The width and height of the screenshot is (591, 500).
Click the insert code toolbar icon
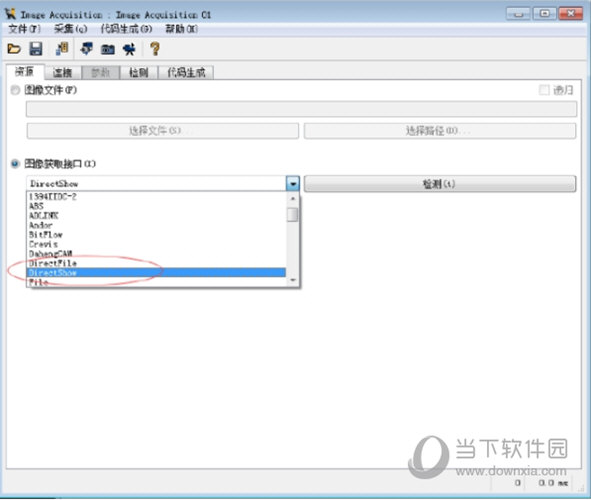[62, 49]
